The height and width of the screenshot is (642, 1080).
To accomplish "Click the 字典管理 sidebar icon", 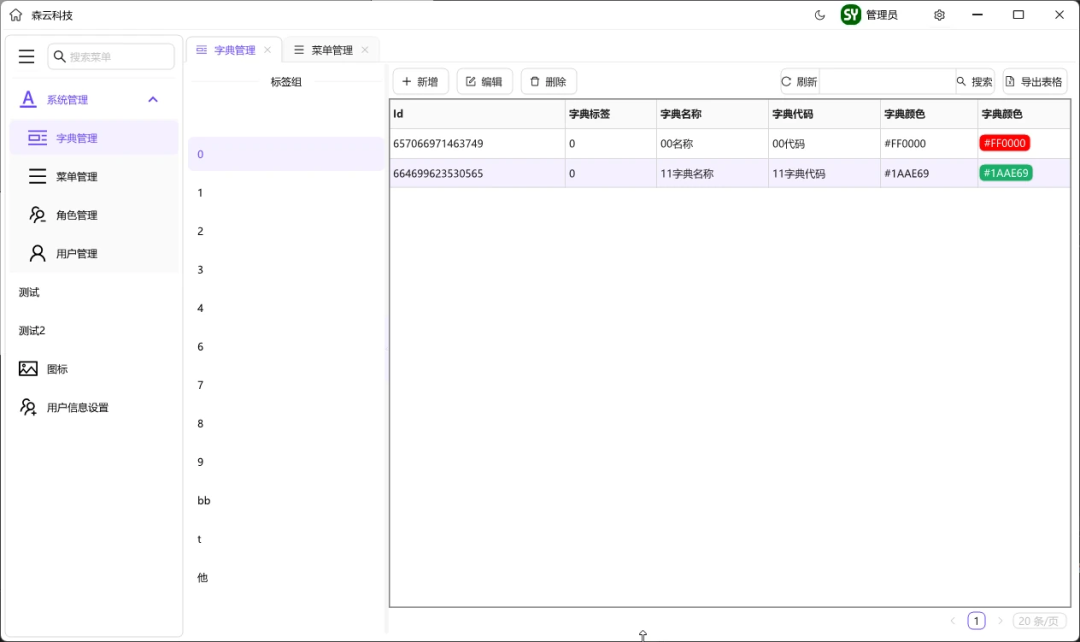I will tap(37, 138).
